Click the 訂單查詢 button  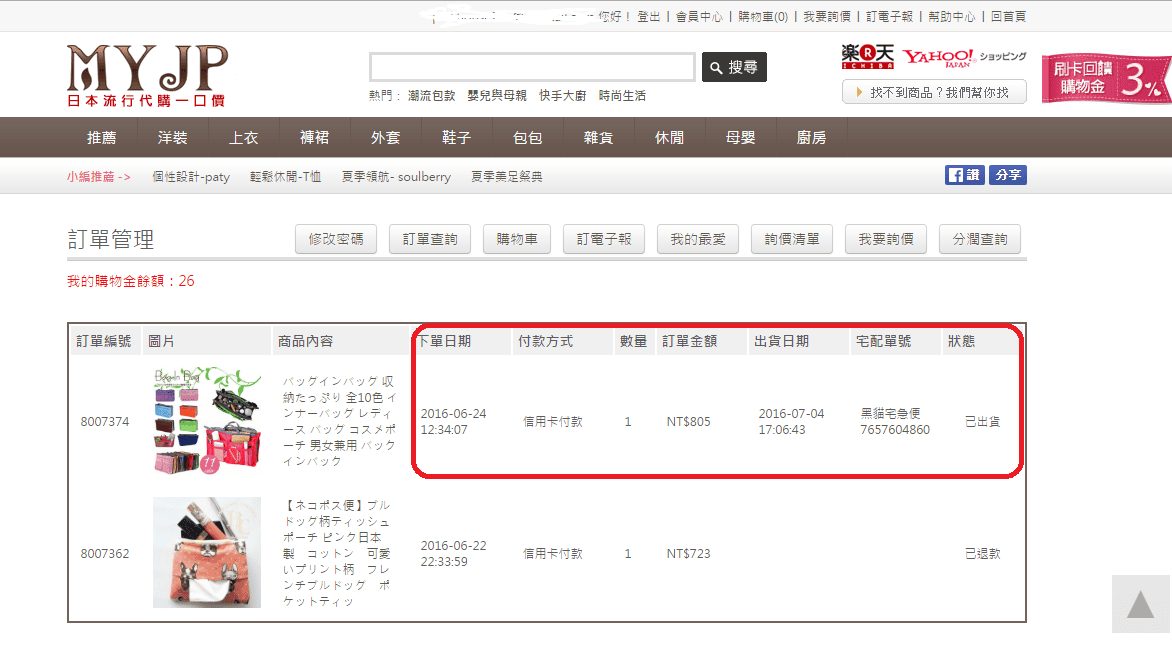coord(430,240)
